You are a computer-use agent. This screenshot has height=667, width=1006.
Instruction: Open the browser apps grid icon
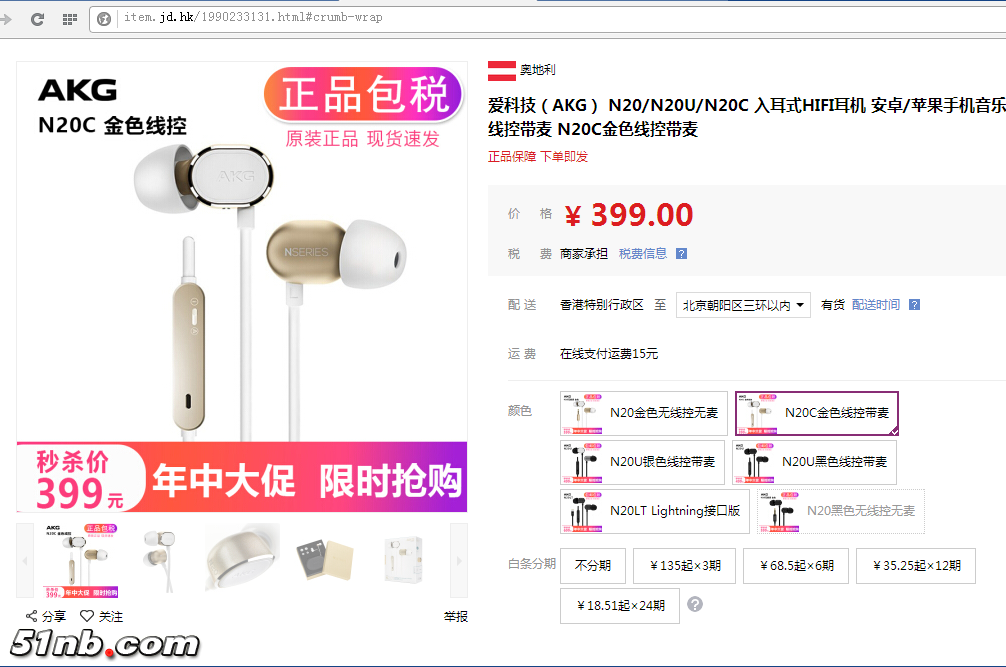pyautogui.click(x=70, y=19)
